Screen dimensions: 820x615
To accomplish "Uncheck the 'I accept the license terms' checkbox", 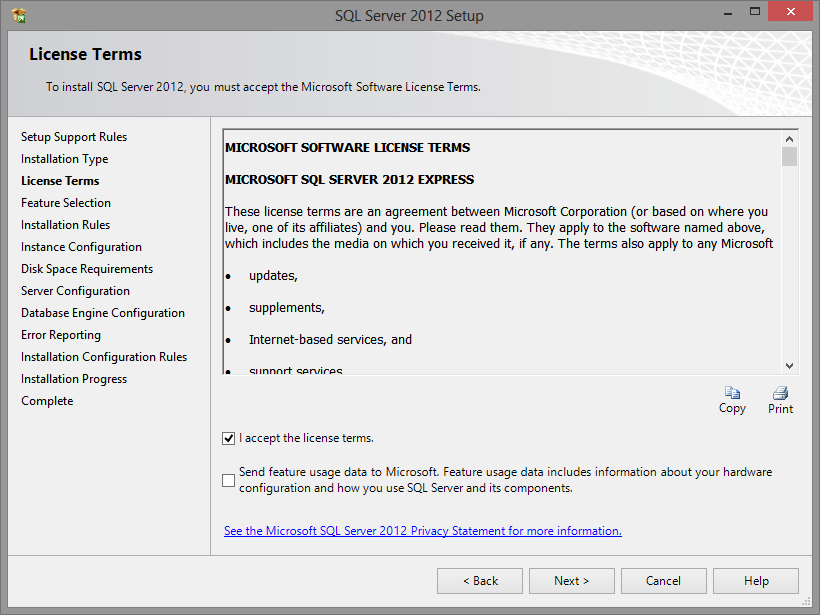I will (229, 438).
